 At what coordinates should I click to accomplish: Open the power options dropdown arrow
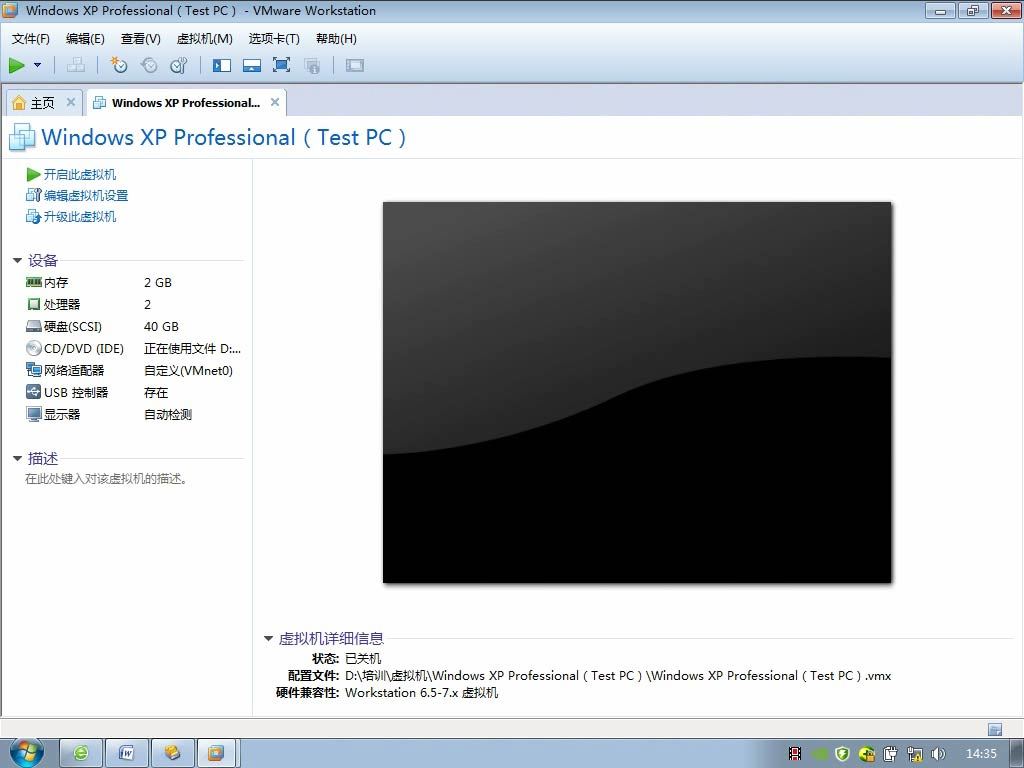(37, 65)
